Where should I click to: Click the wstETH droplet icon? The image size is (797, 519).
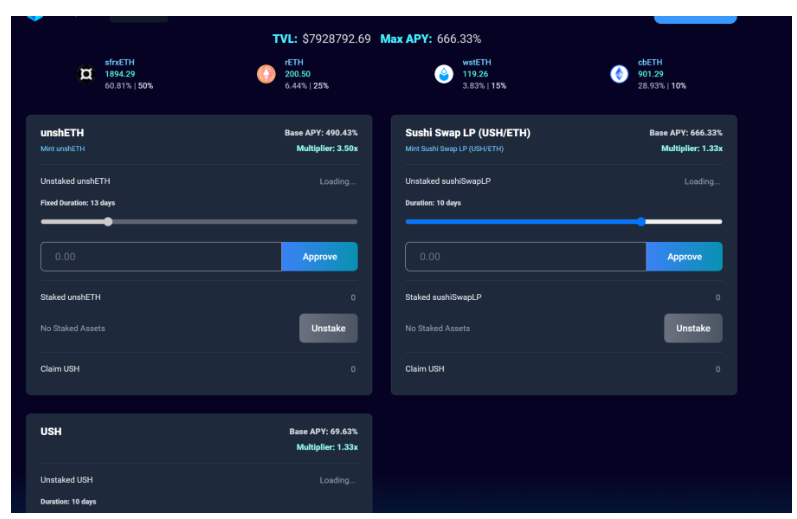tap(444, 74)
